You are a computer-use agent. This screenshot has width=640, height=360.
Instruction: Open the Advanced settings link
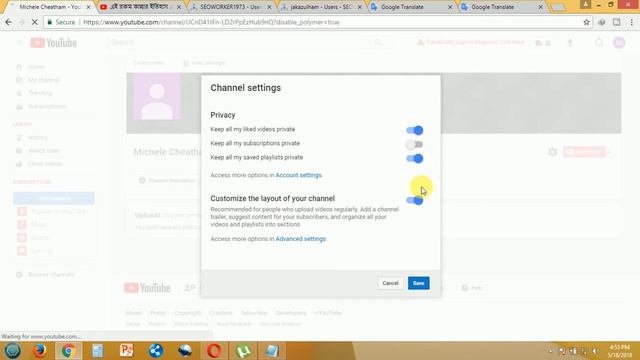tap(300, 239)
